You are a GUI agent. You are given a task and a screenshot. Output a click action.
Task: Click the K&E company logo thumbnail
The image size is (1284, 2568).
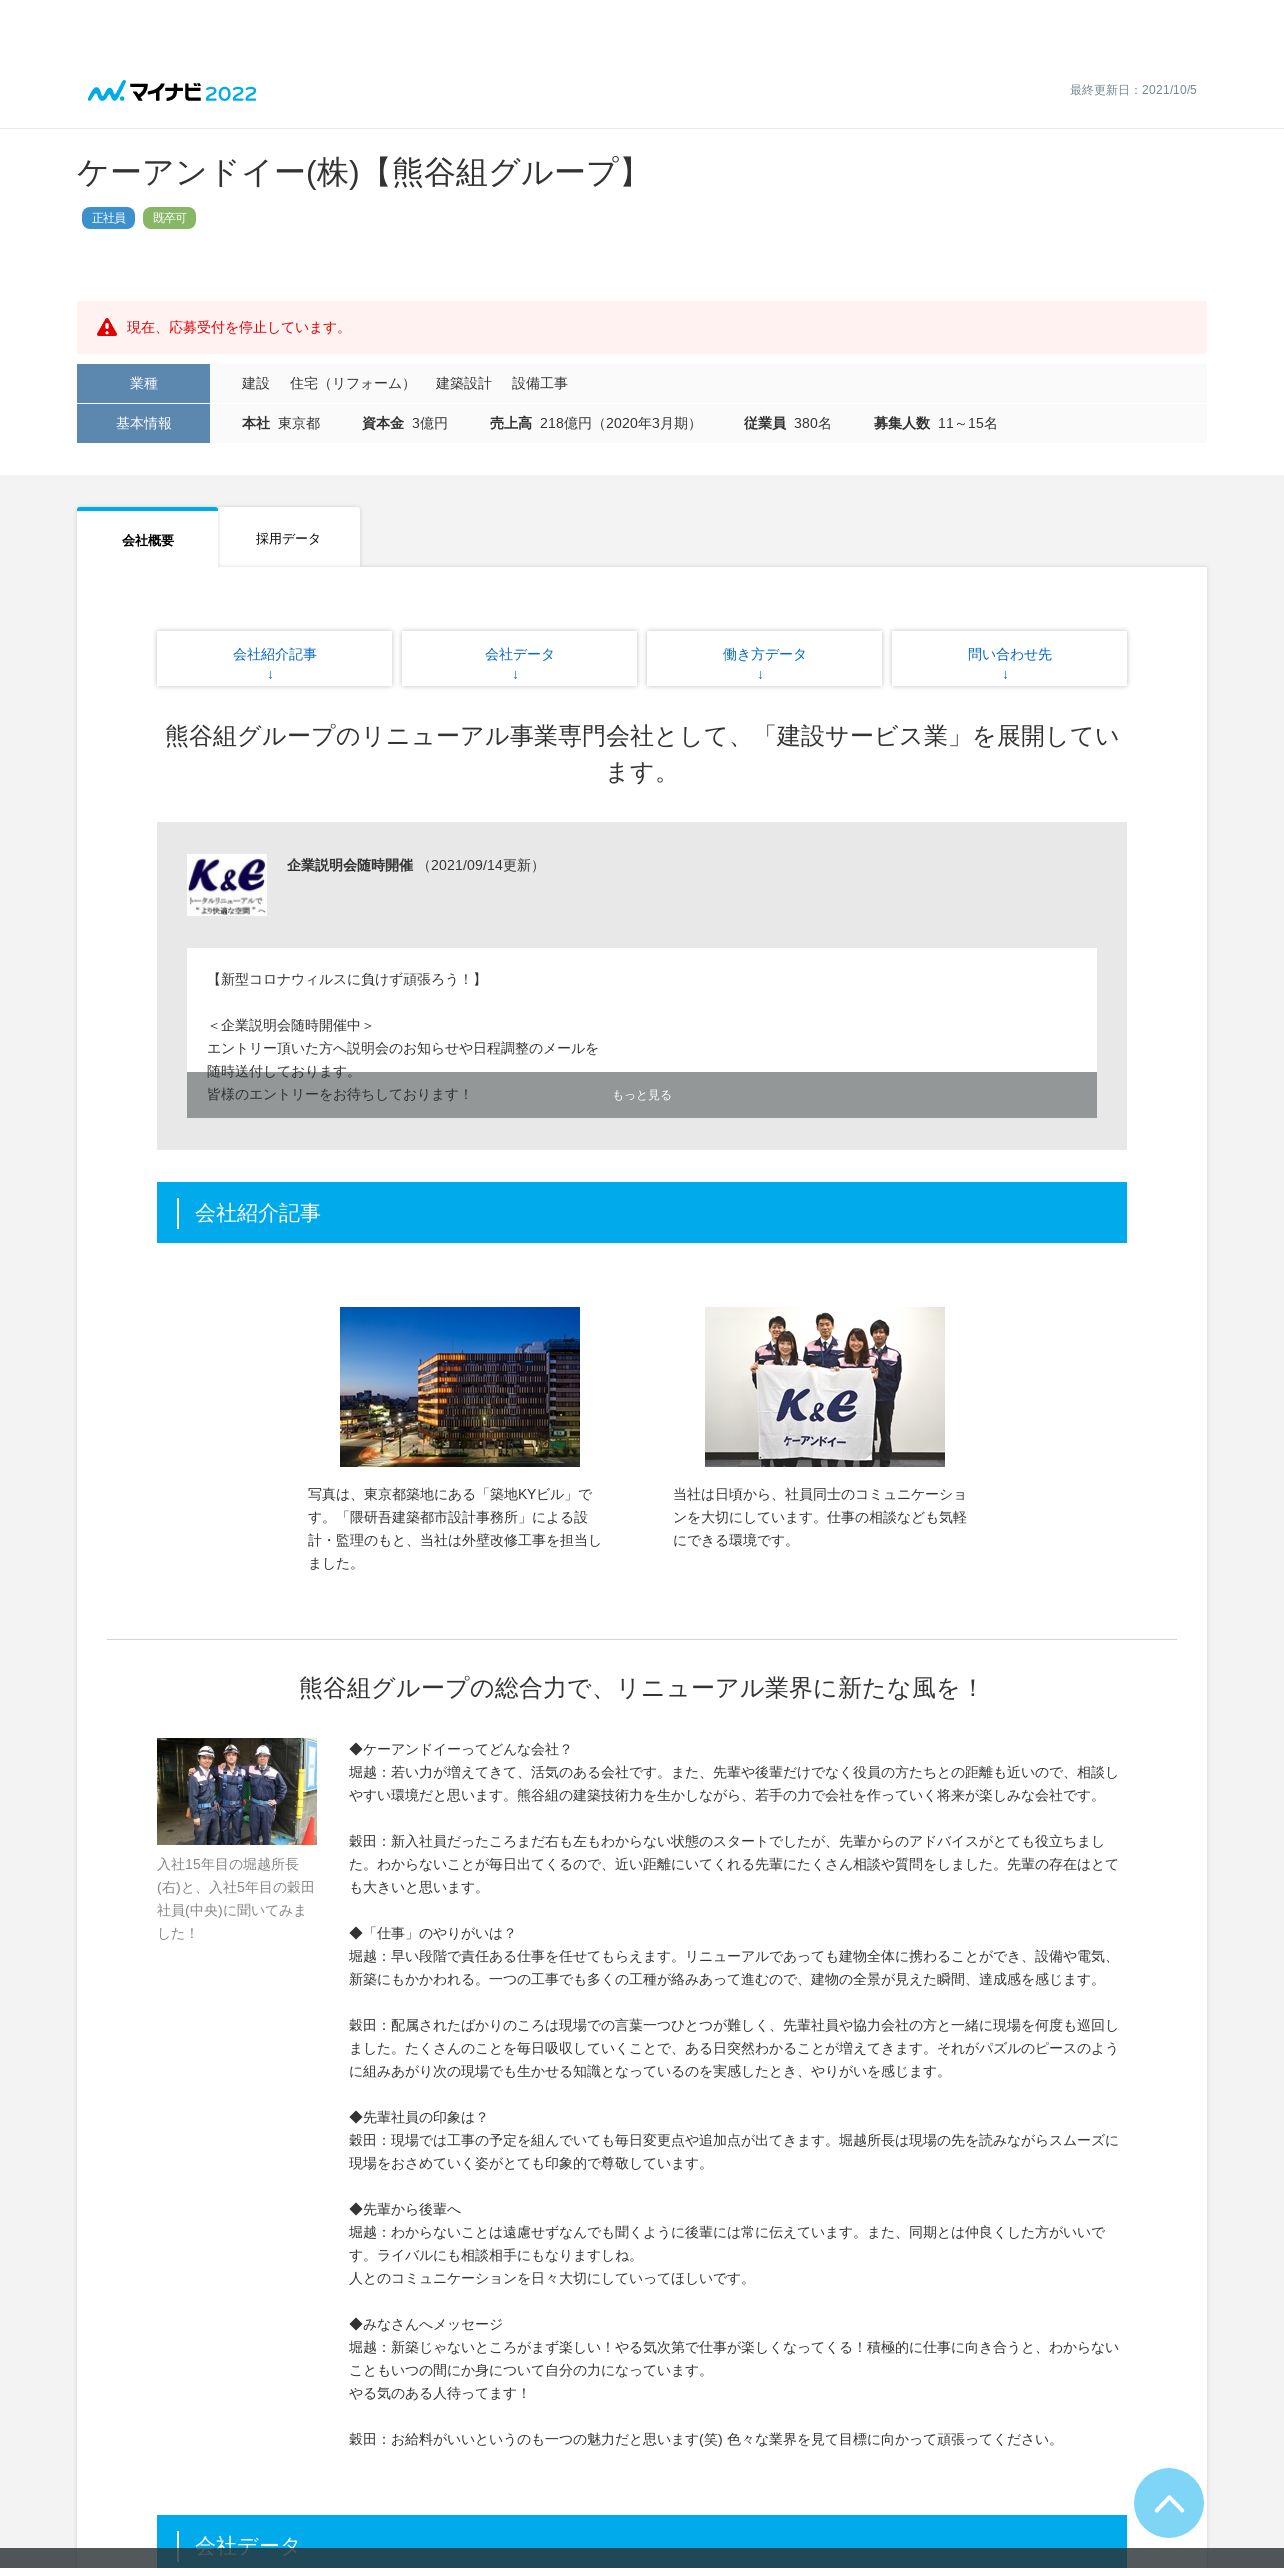point(227,885)
